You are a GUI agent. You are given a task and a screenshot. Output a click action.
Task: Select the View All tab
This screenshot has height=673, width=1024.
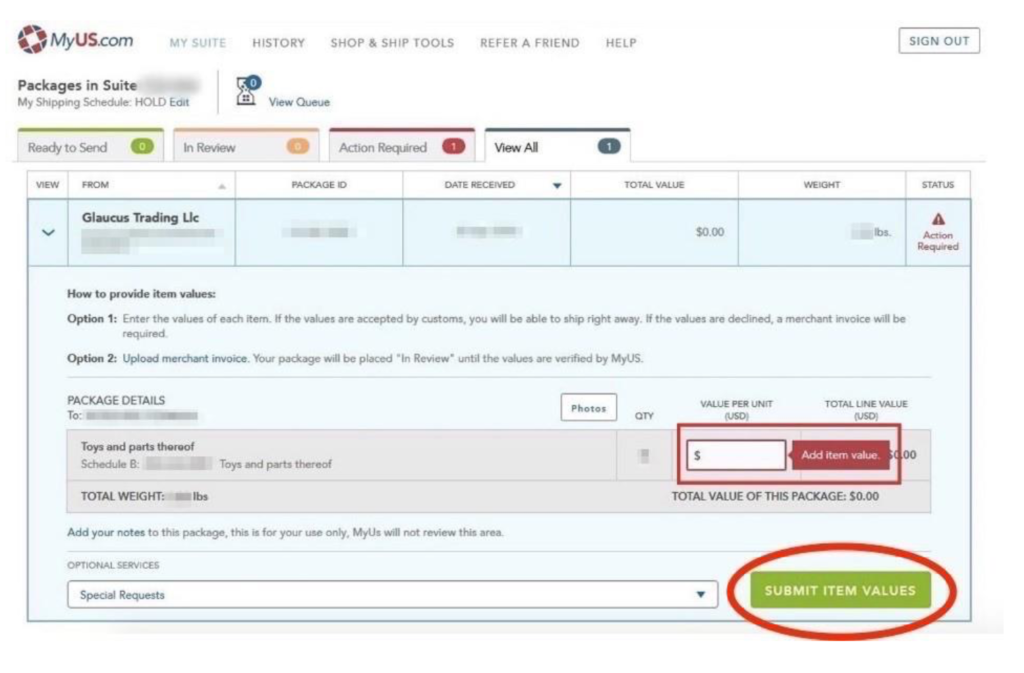coord(558,146)
